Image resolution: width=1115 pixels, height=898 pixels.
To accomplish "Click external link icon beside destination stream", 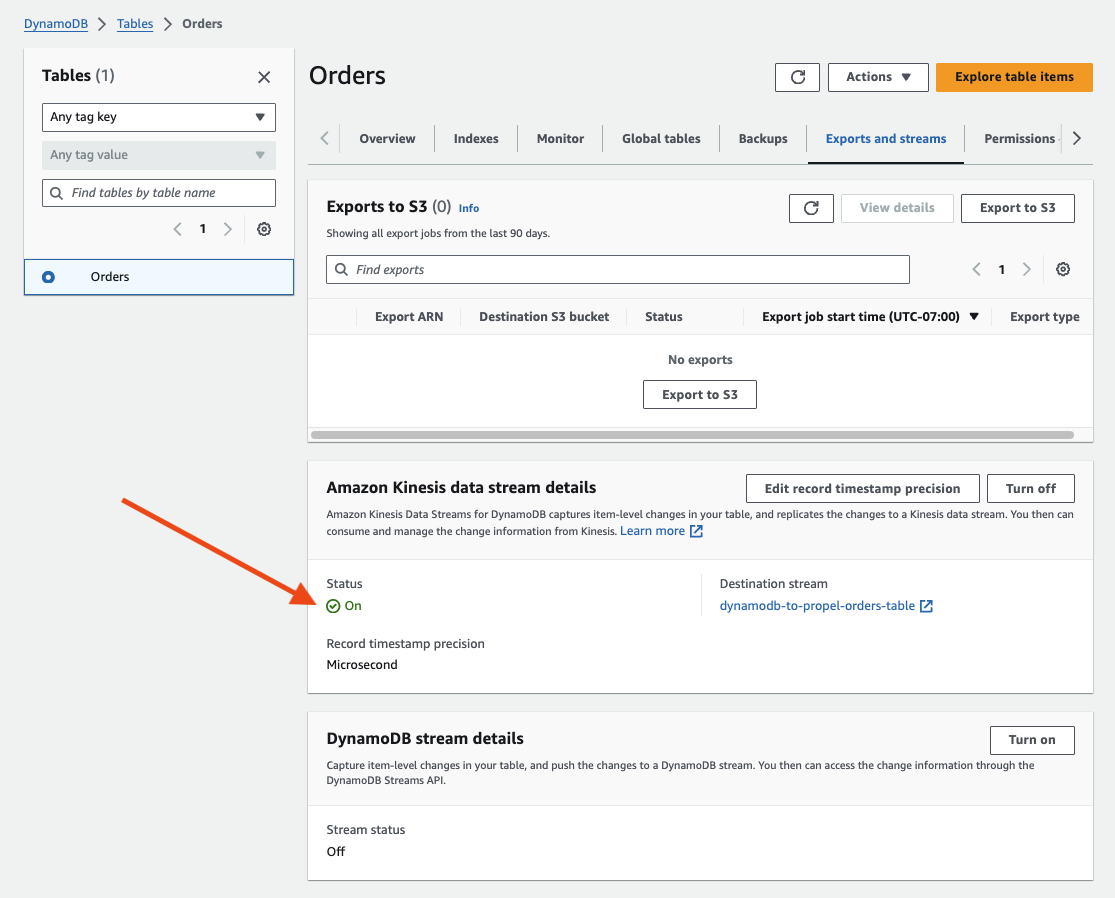I will click(x=926, y=606).
